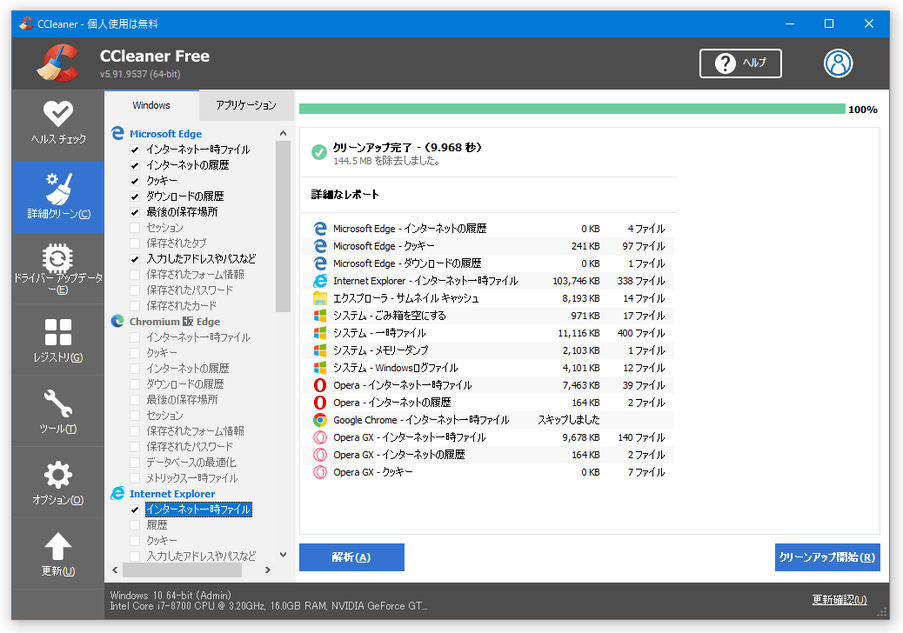903x633 pixels.
Task: Open the ドライバー アップデーター icon
Action: pos(58,258)
